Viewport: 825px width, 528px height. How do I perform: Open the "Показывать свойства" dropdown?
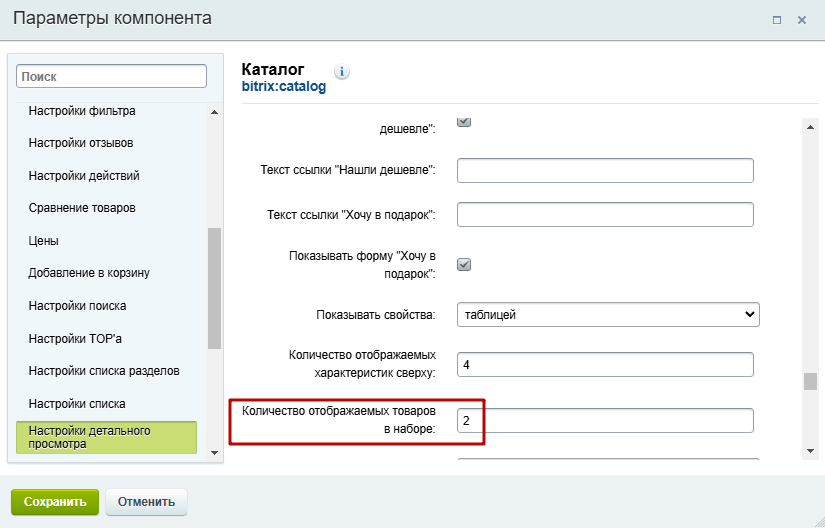tap(608, 314)
